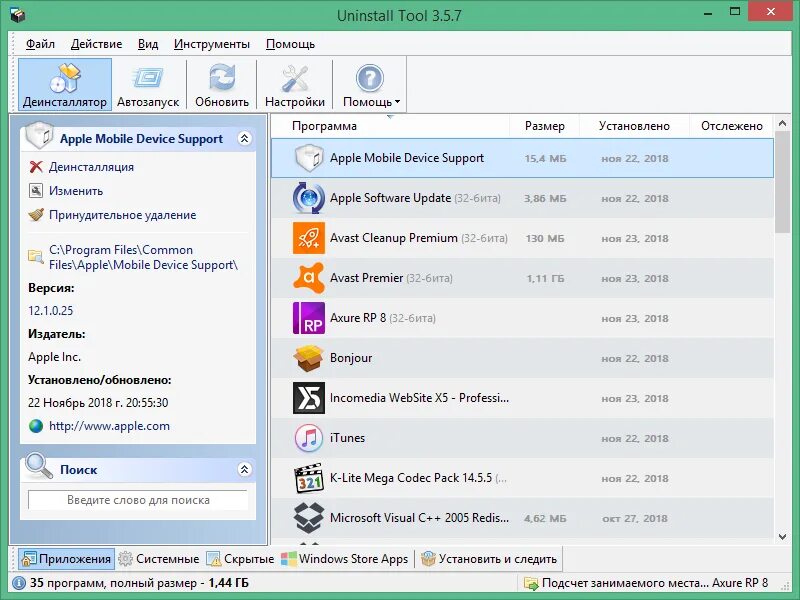Image resolution: width=800 pixels, height=600 pixels.
Task: Click the Изменить link
Action: 76,191
